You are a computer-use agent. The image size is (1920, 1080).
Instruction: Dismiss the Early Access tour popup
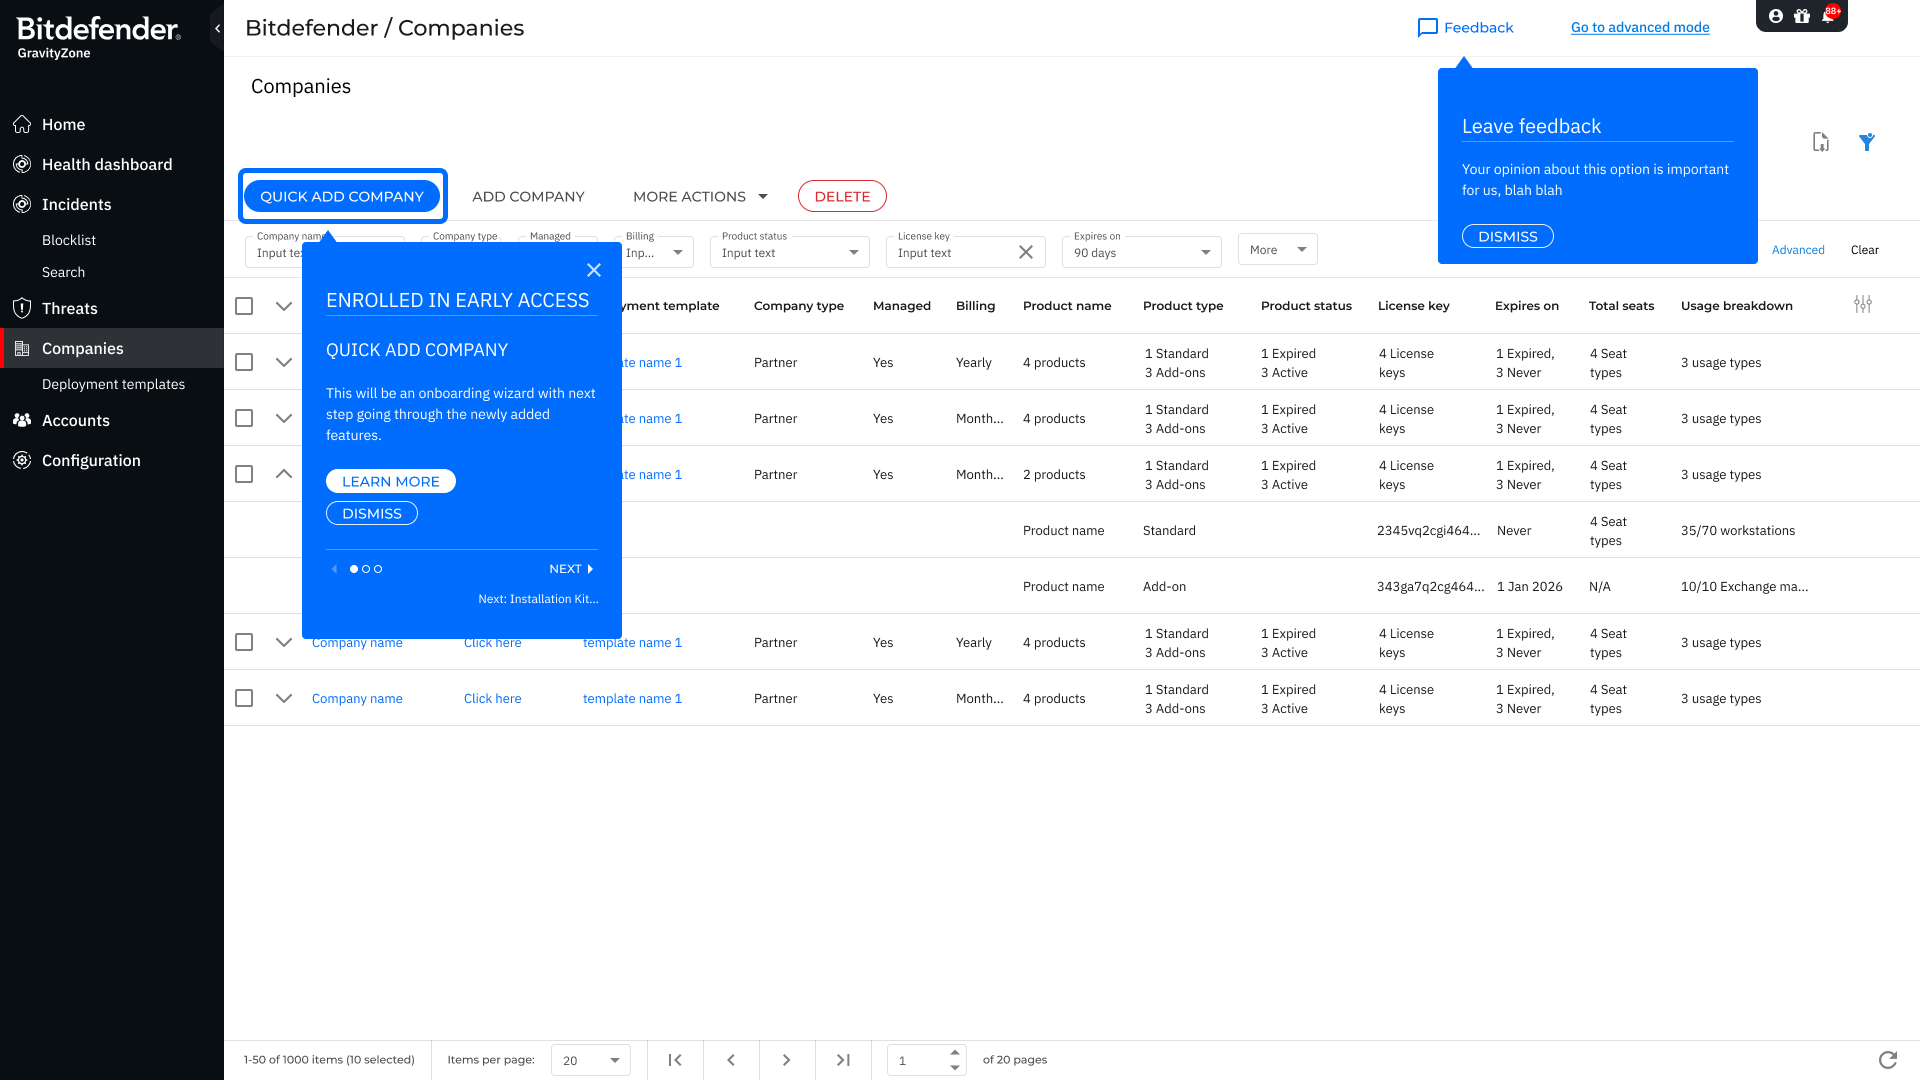click(x=372, y=513)
